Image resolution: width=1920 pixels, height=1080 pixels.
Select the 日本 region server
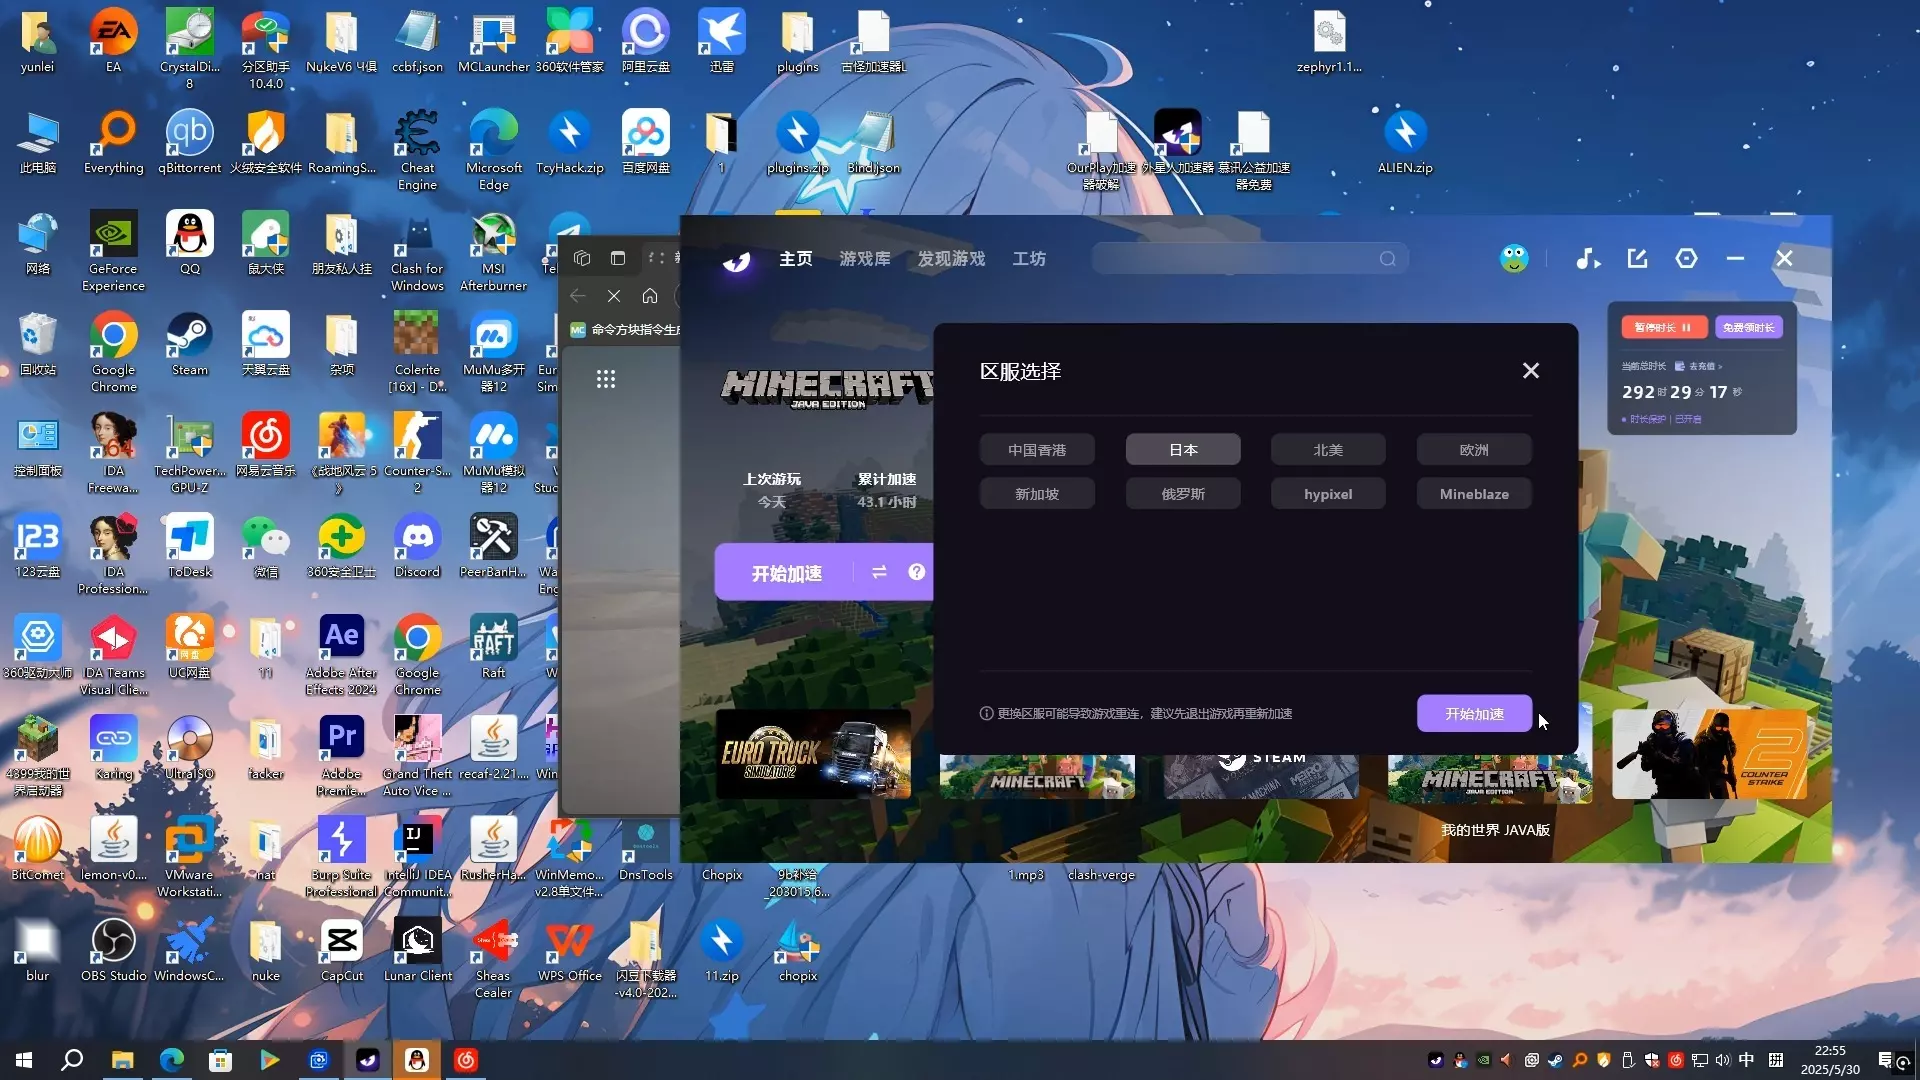(x=1183, y=450)
